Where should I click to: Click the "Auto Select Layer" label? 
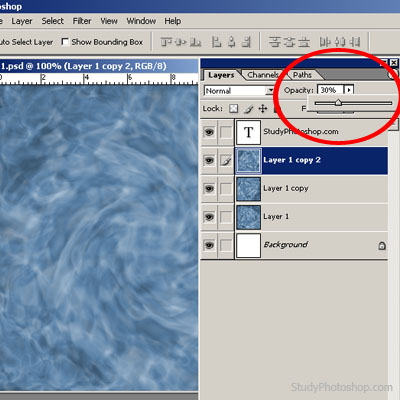click(27, 42)
